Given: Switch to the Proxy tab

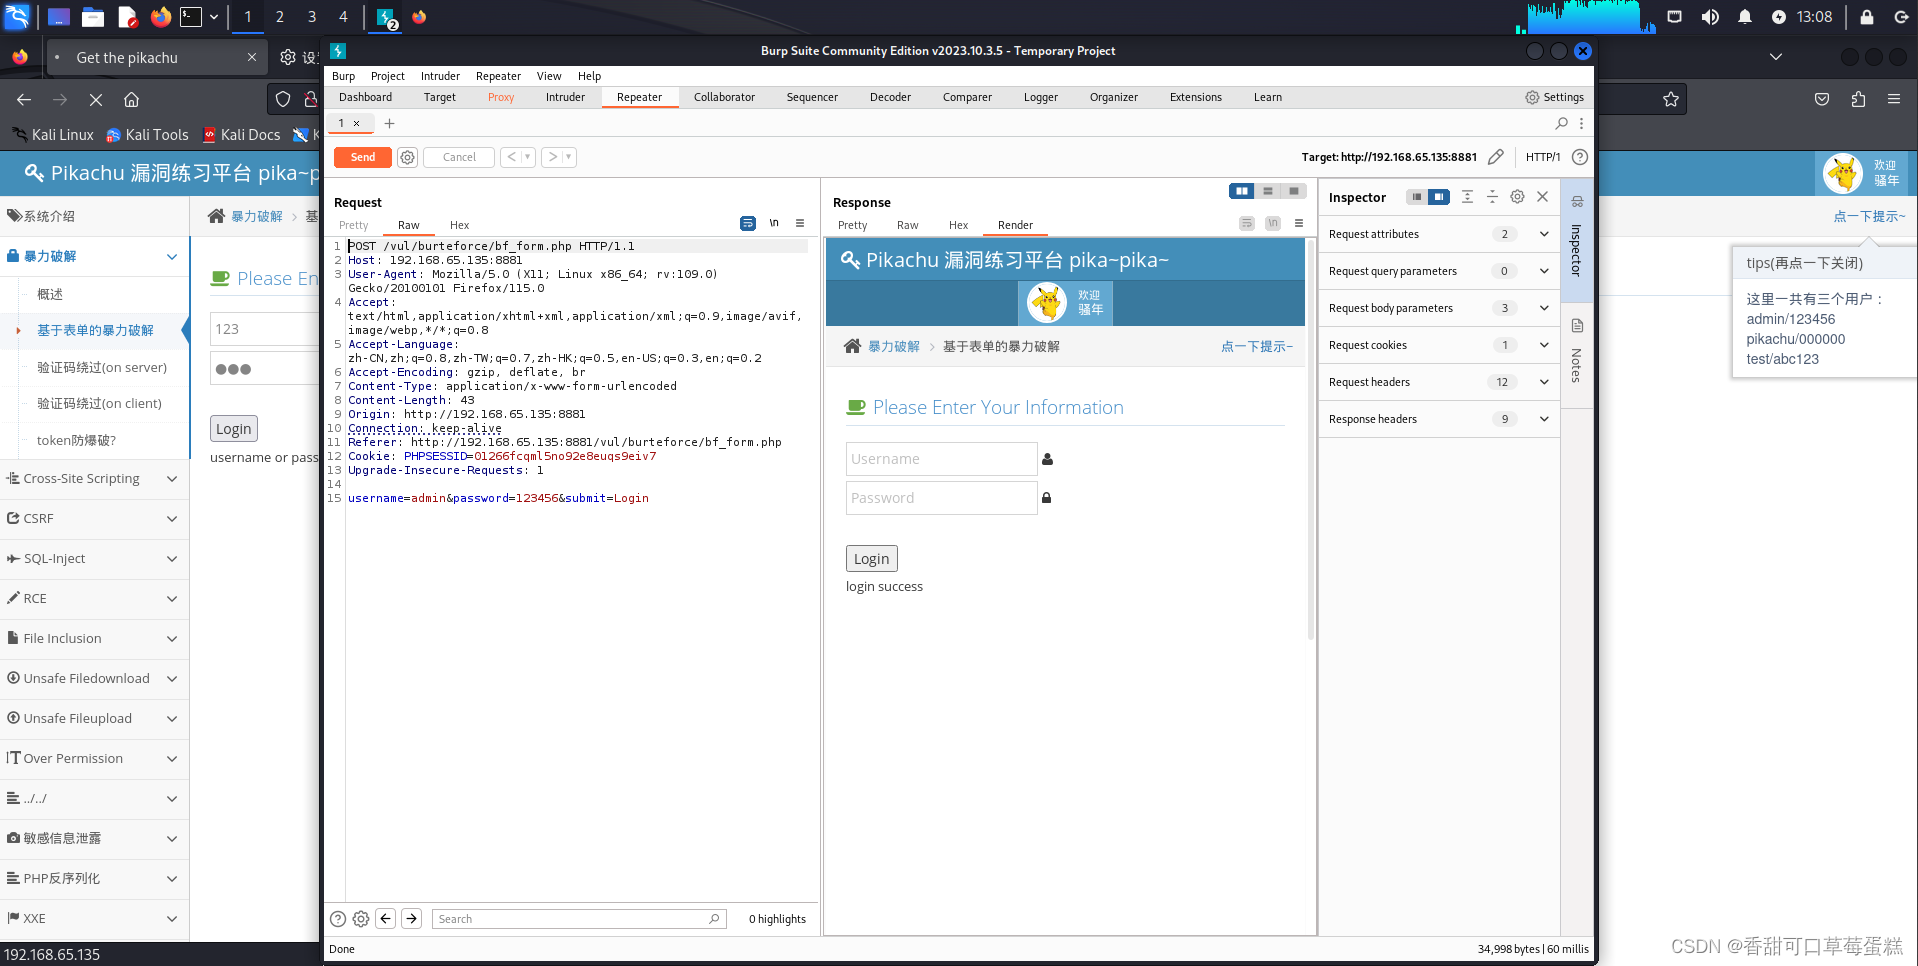Looking at the screenshot, I should (x=501, y=97).
